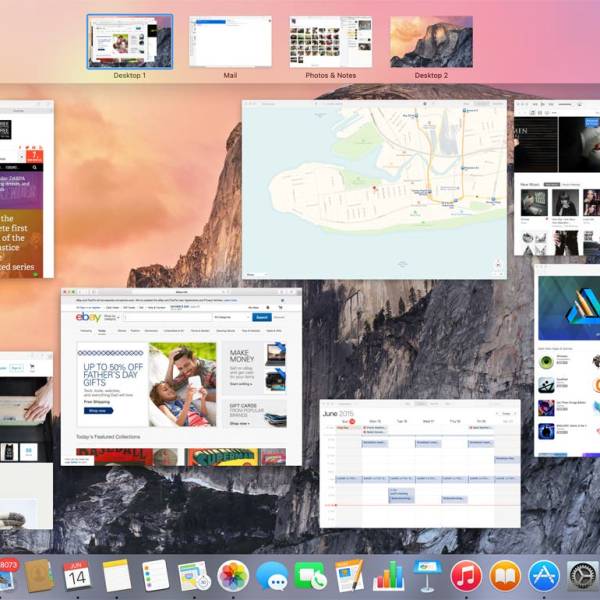Click Today's Featured Collections heading on eBay
Screen dimensions: 600x600
(108, 437)
